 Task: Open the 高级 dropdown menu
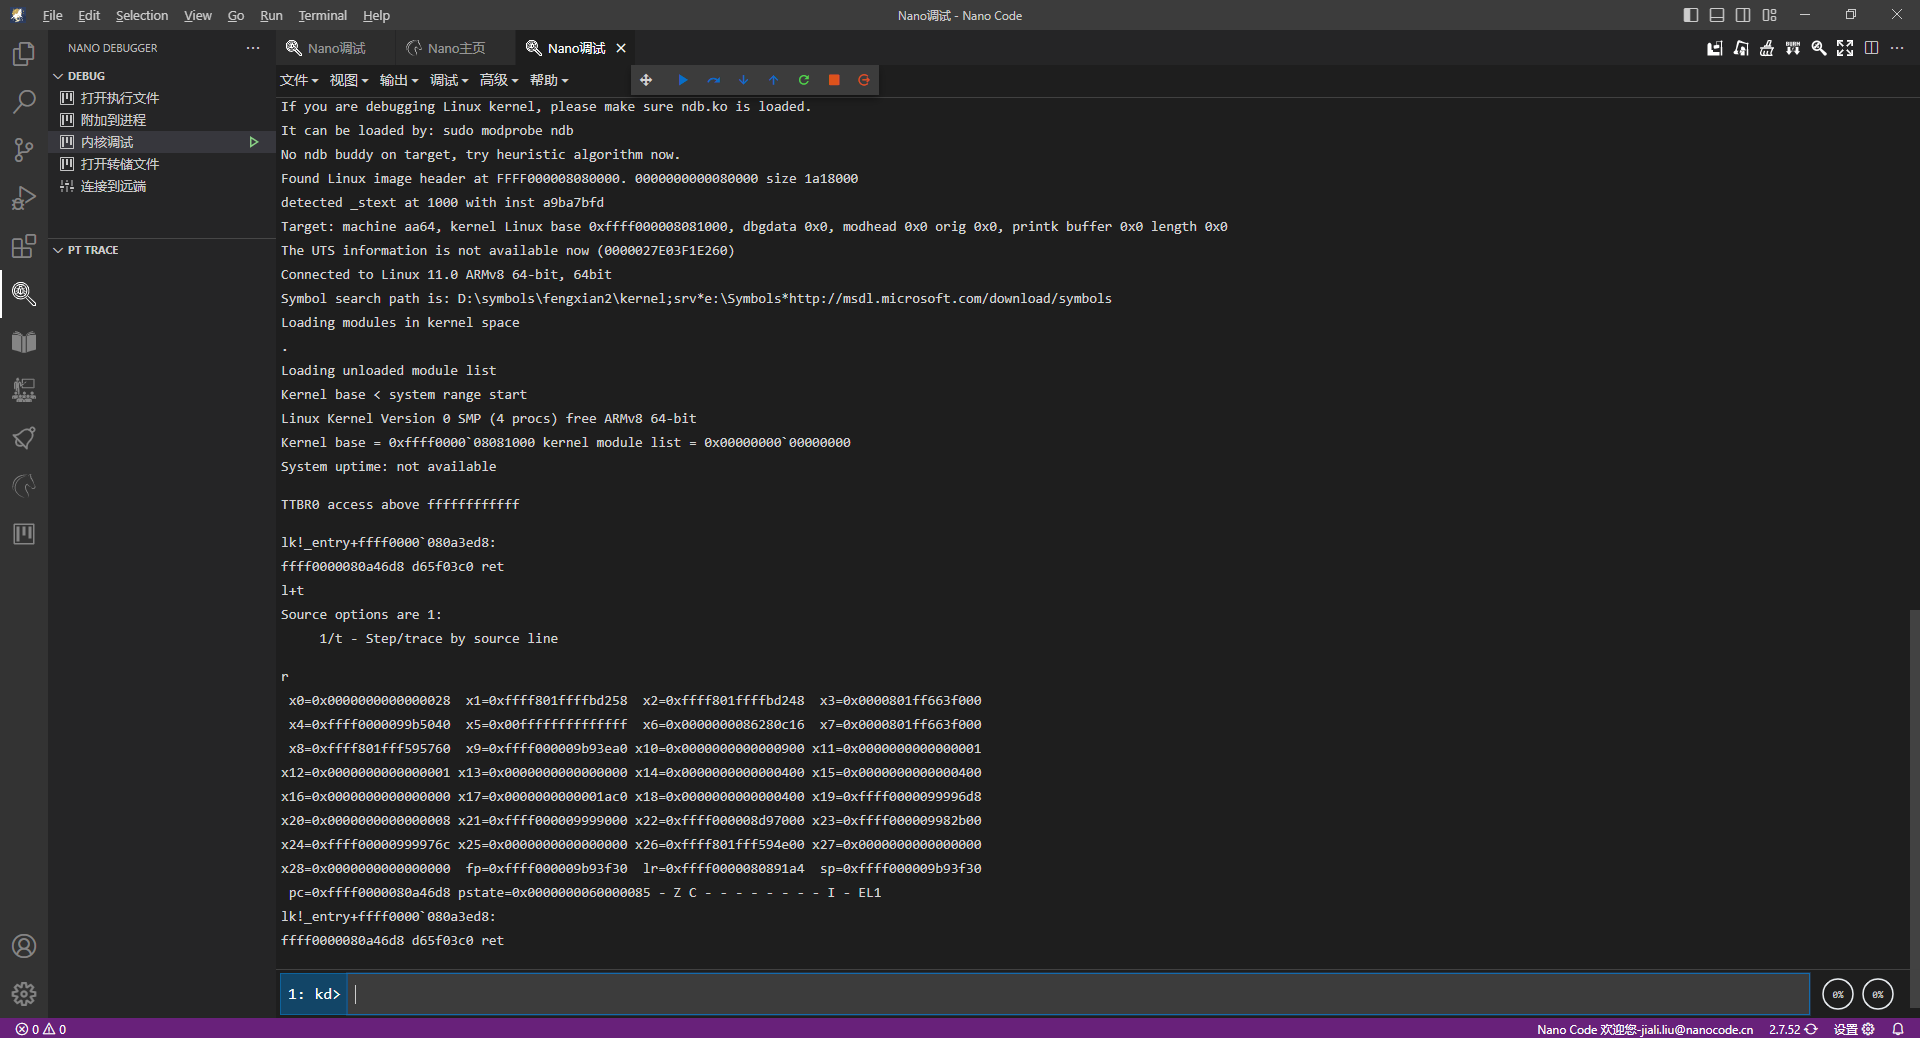(499, 80)
